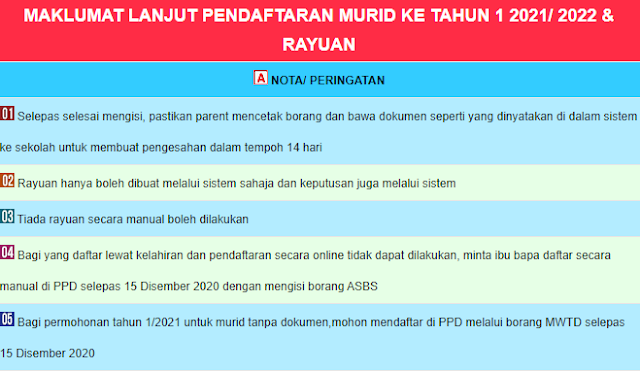Click the line starting 'Bagi permohonan tahun 1/2021'

(321, 322)
